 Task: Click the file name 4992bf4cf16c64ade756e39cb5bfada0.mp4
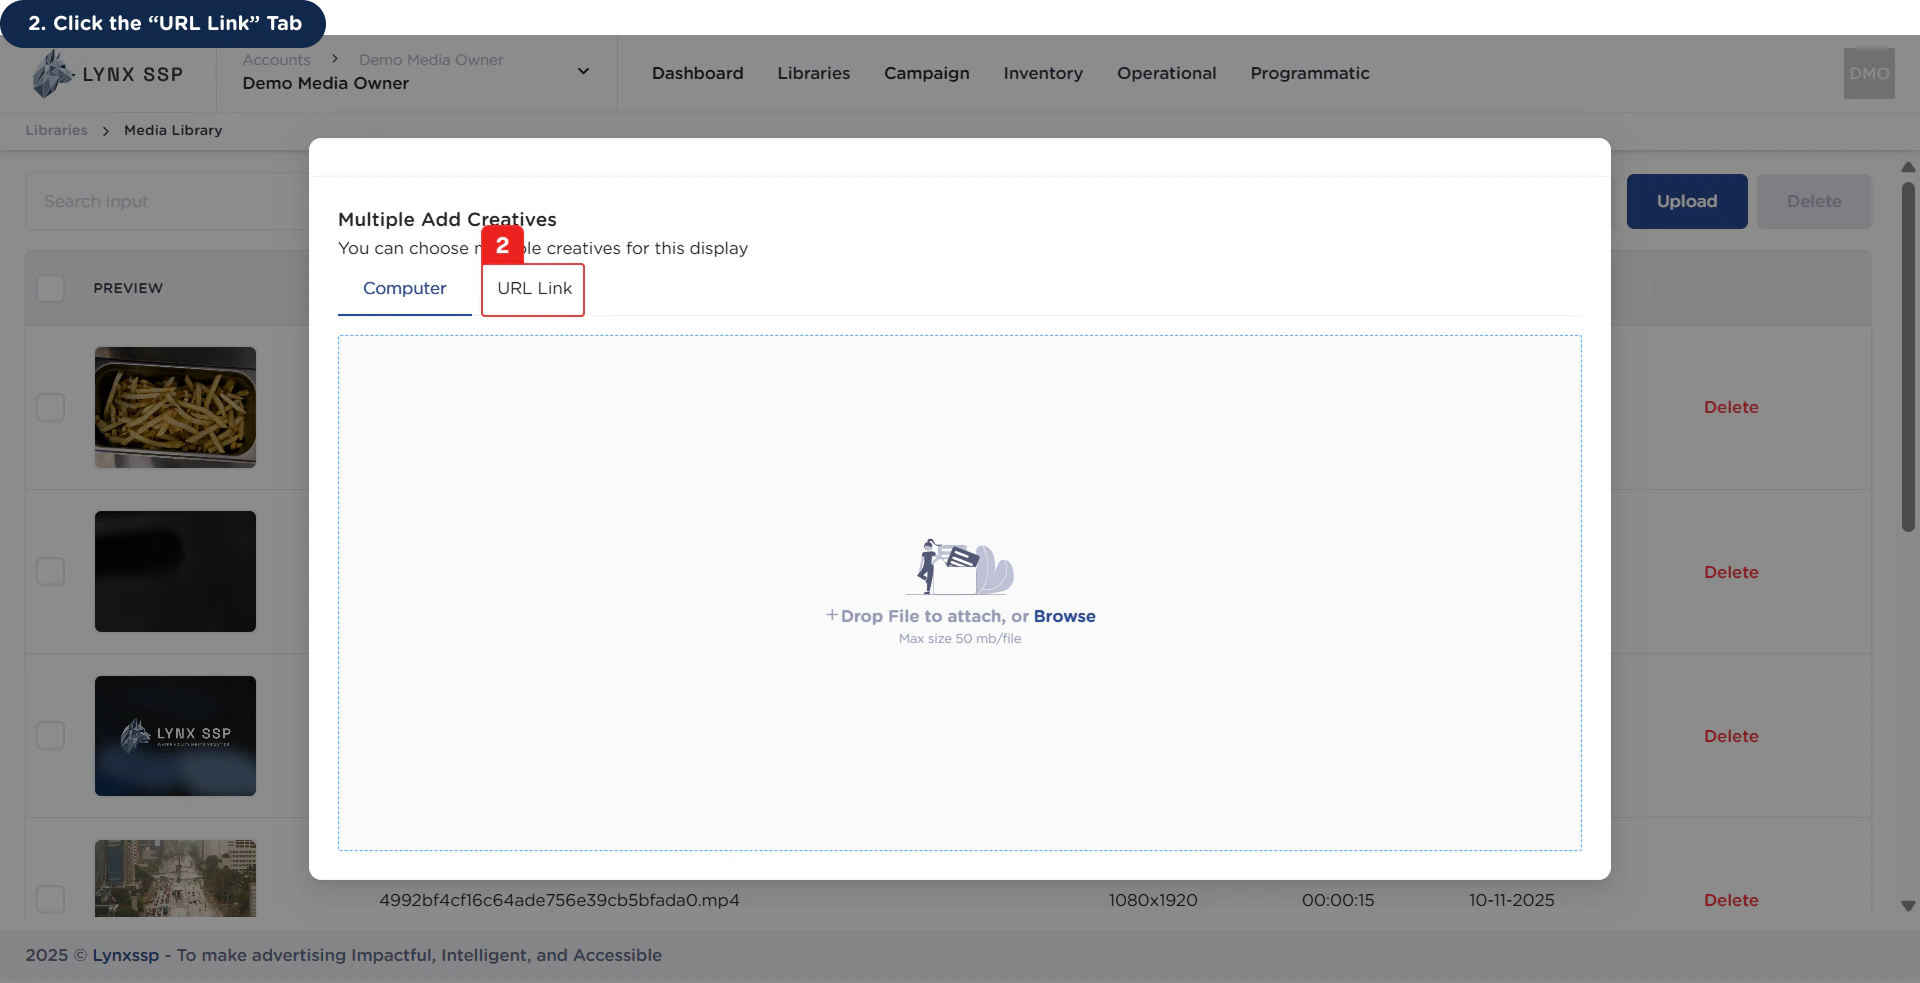pyautogui.click(x=559, y=900)
